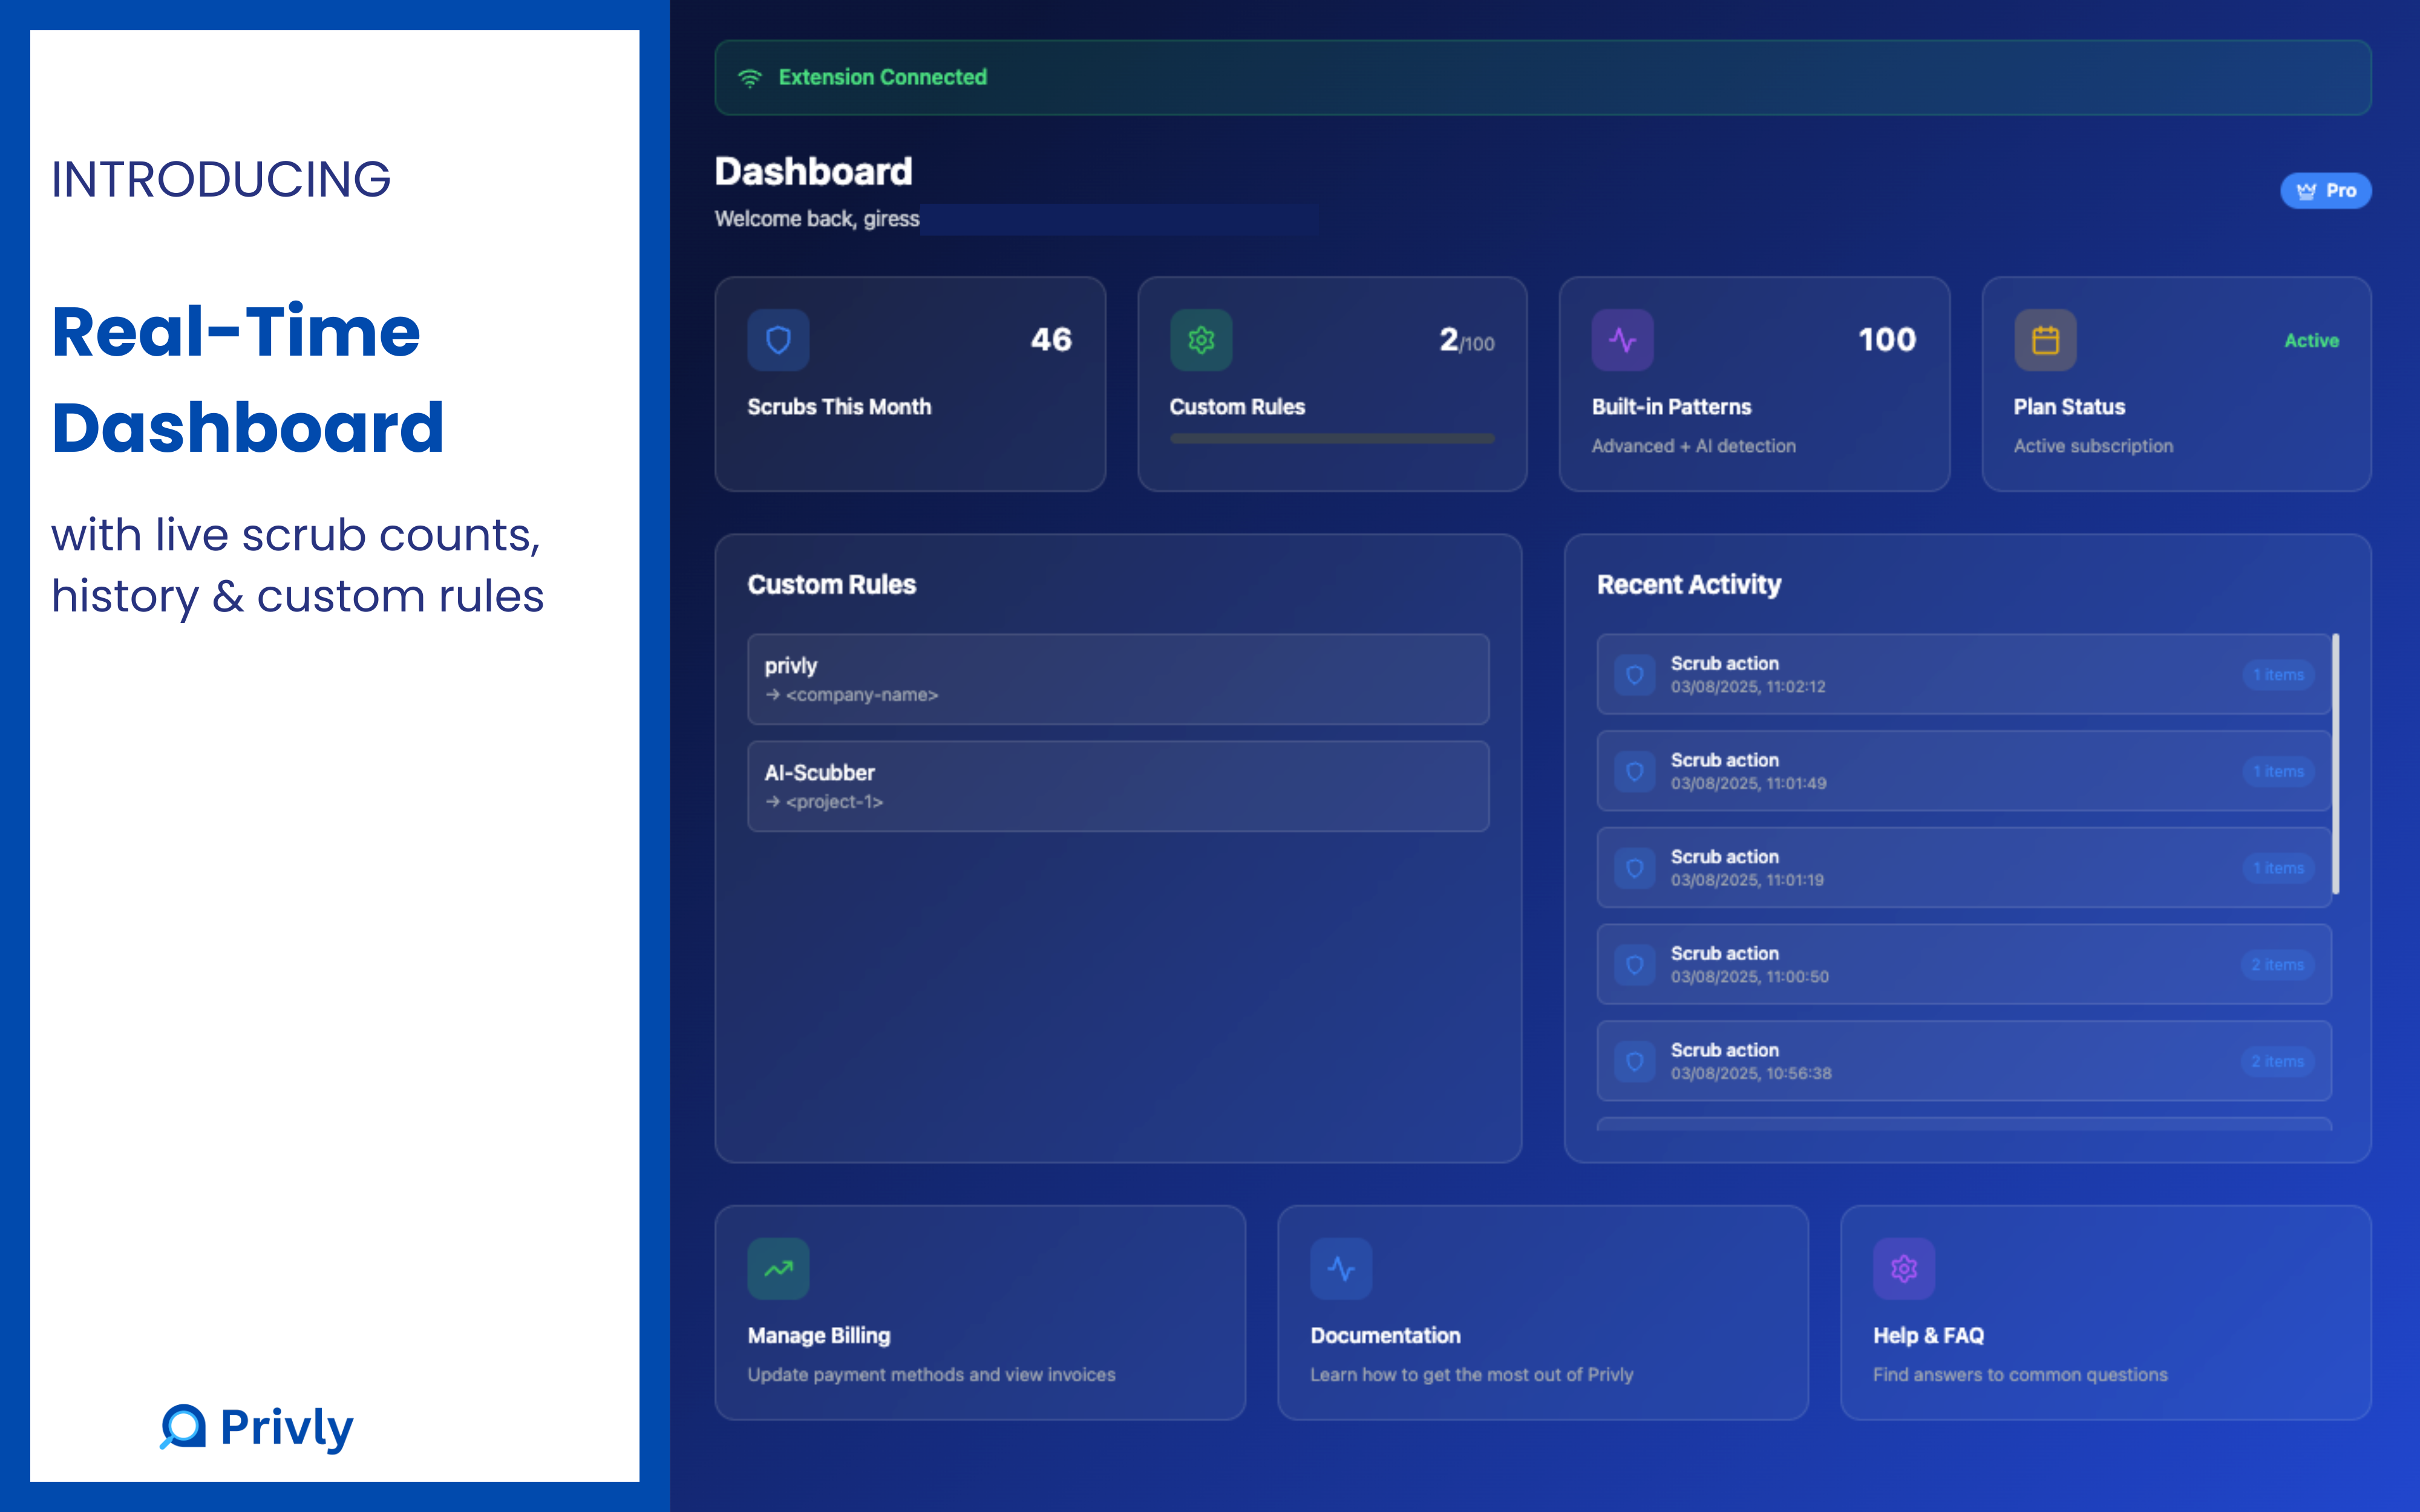Click the arrow before <company-name>
This screenshot has height=1512, width=2420.
(x=772, y=694)
